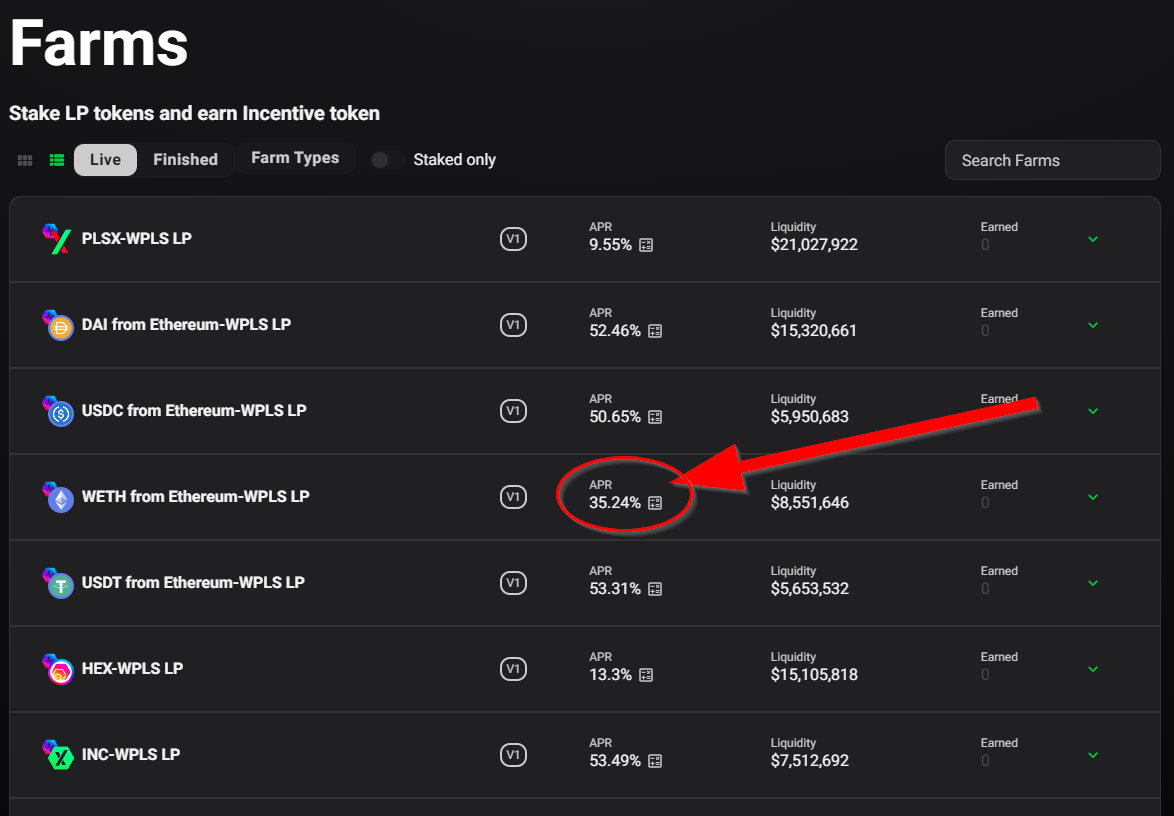
Task: Open APR calculator for WETH from Ethereum-WPLS LP
Action: (x=655, y=503)
